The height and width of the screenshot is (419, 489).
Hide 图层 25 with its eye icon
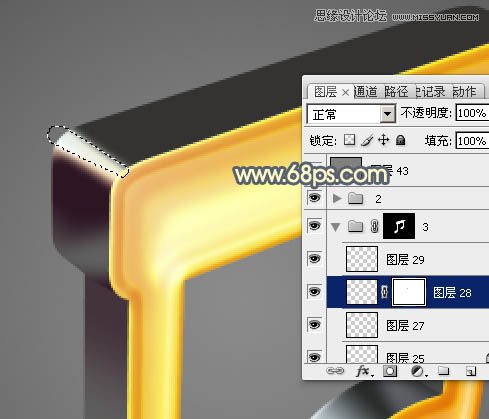click(314, 357)
